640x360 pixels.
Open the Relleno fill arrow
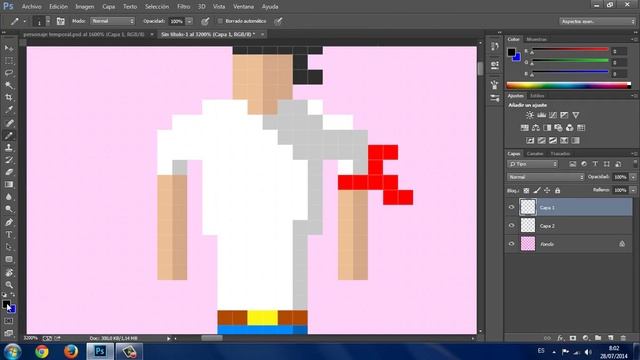pos(633,190)
